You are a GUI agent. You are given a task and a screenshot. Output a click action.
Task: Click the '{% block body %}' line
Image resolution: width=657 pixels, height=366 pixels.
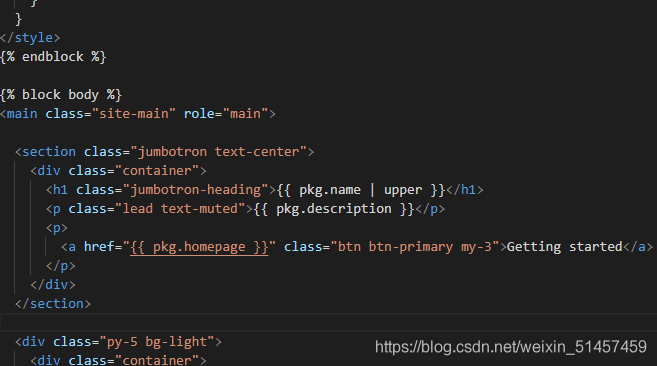point(61,95)
